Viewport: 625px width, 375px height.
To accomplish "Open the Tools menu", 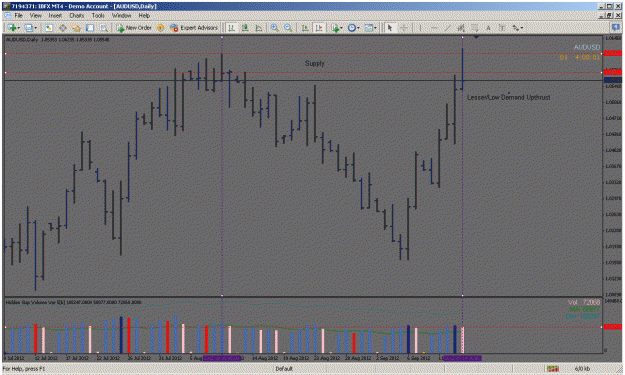I will click(98, 16).
